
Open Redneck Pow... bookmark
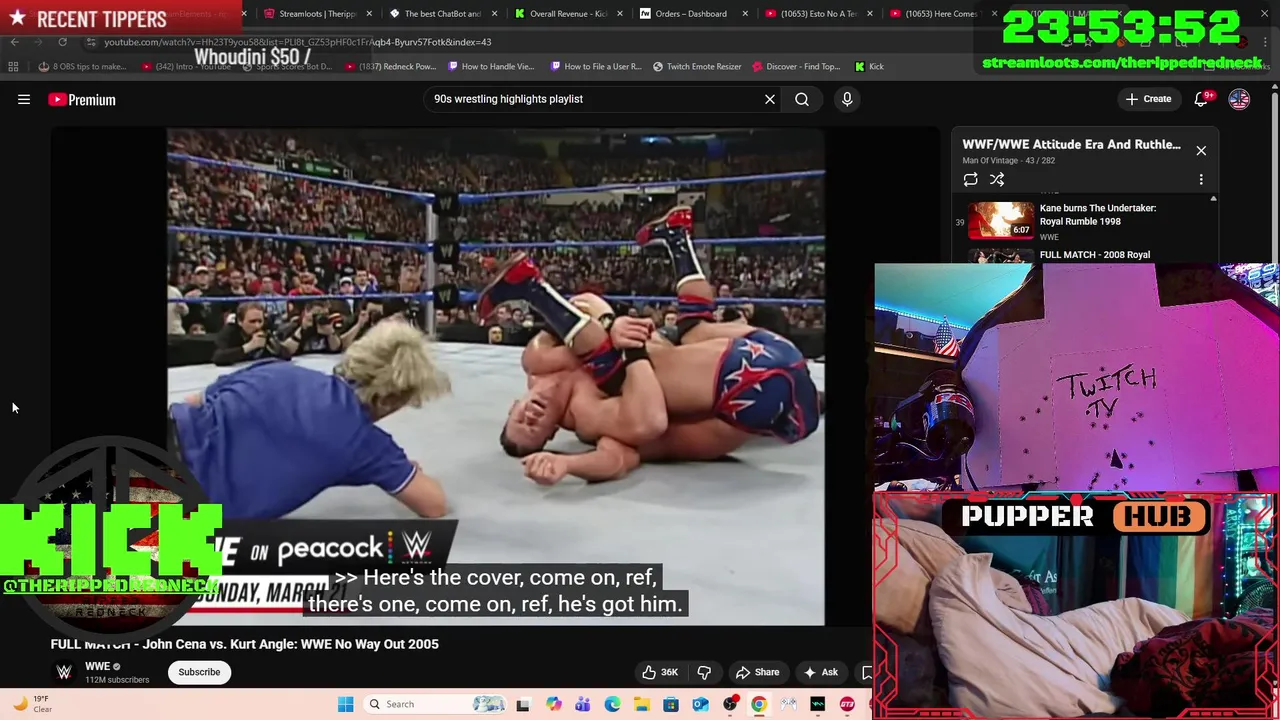[x=391, y=67]
